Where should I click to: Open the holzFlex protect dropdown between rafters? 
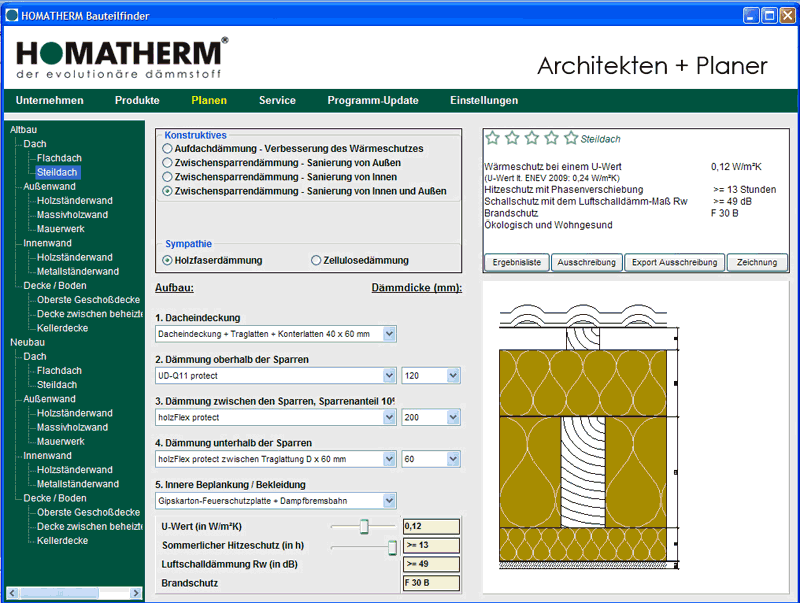pyautogui.click(x=389, y=418)
